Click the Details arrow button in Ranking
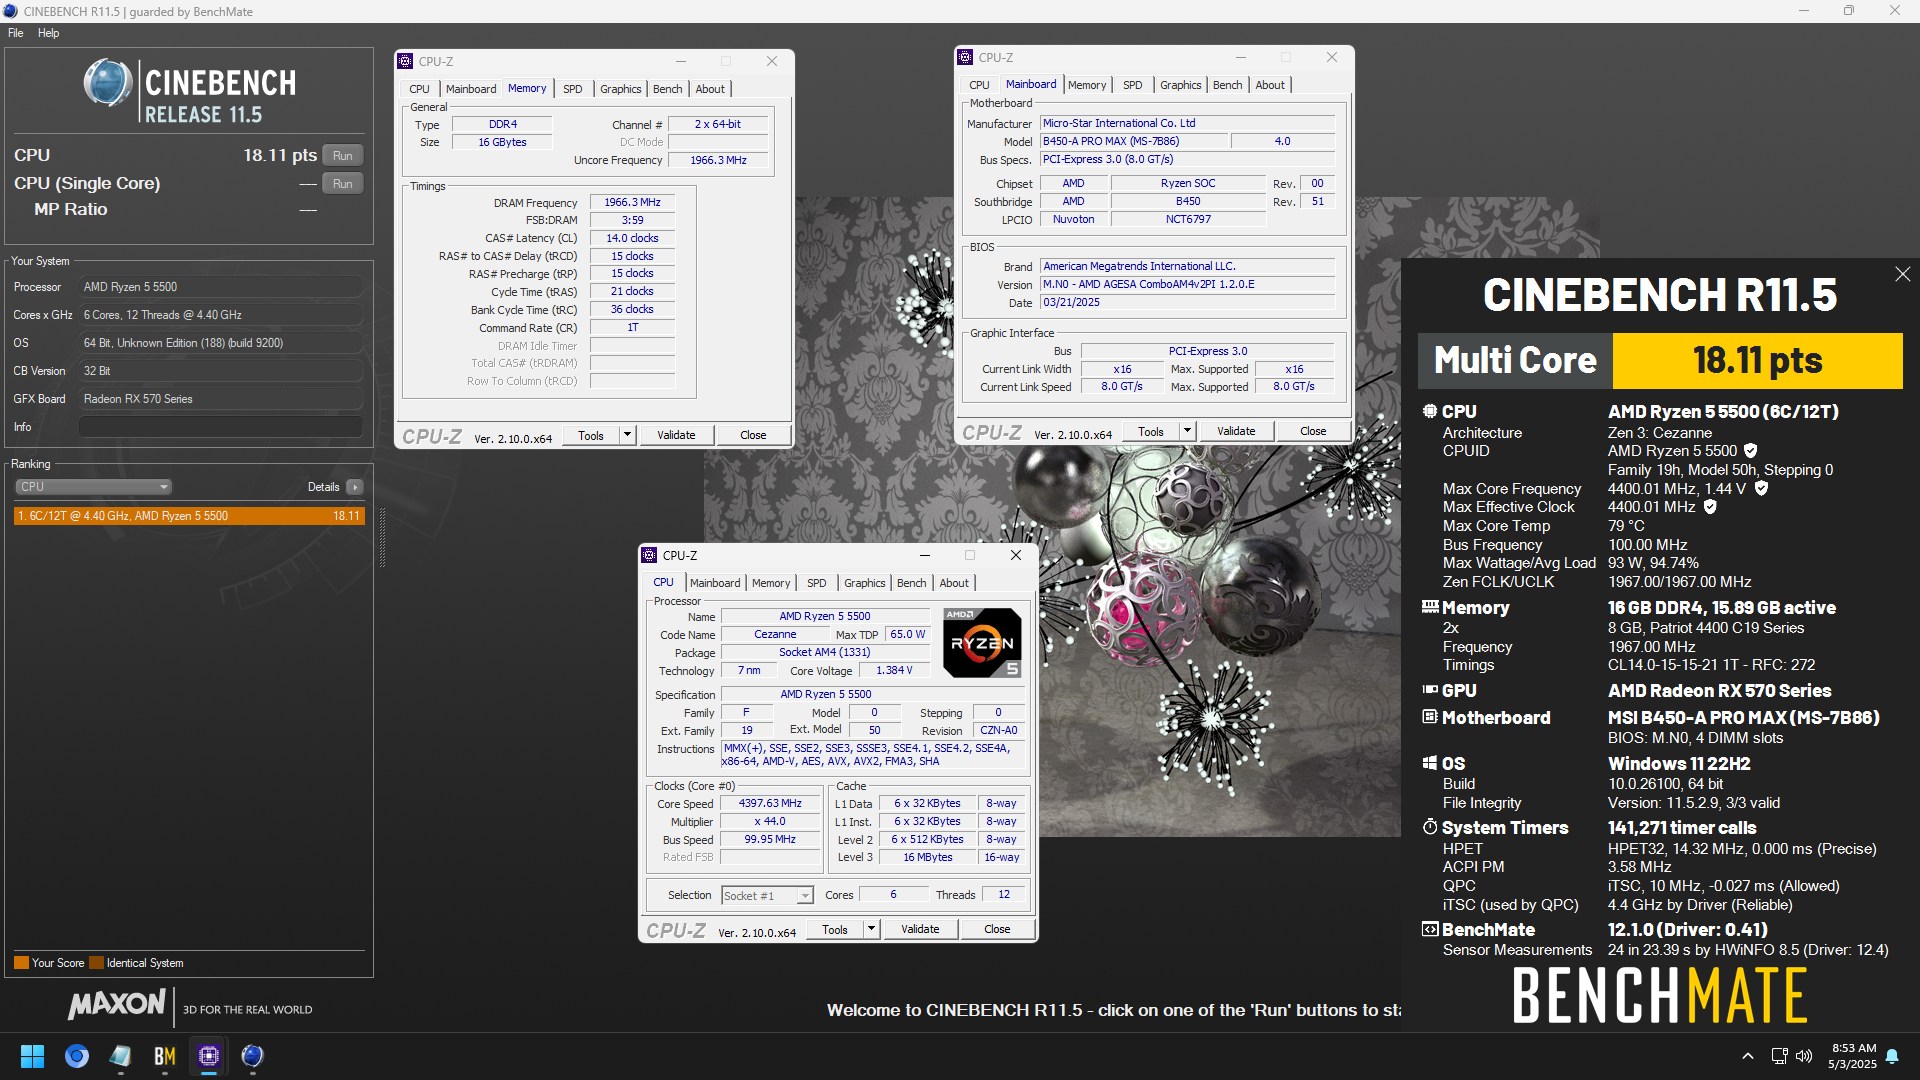This screenshot has width=1920, height=1080. point(354,487)
